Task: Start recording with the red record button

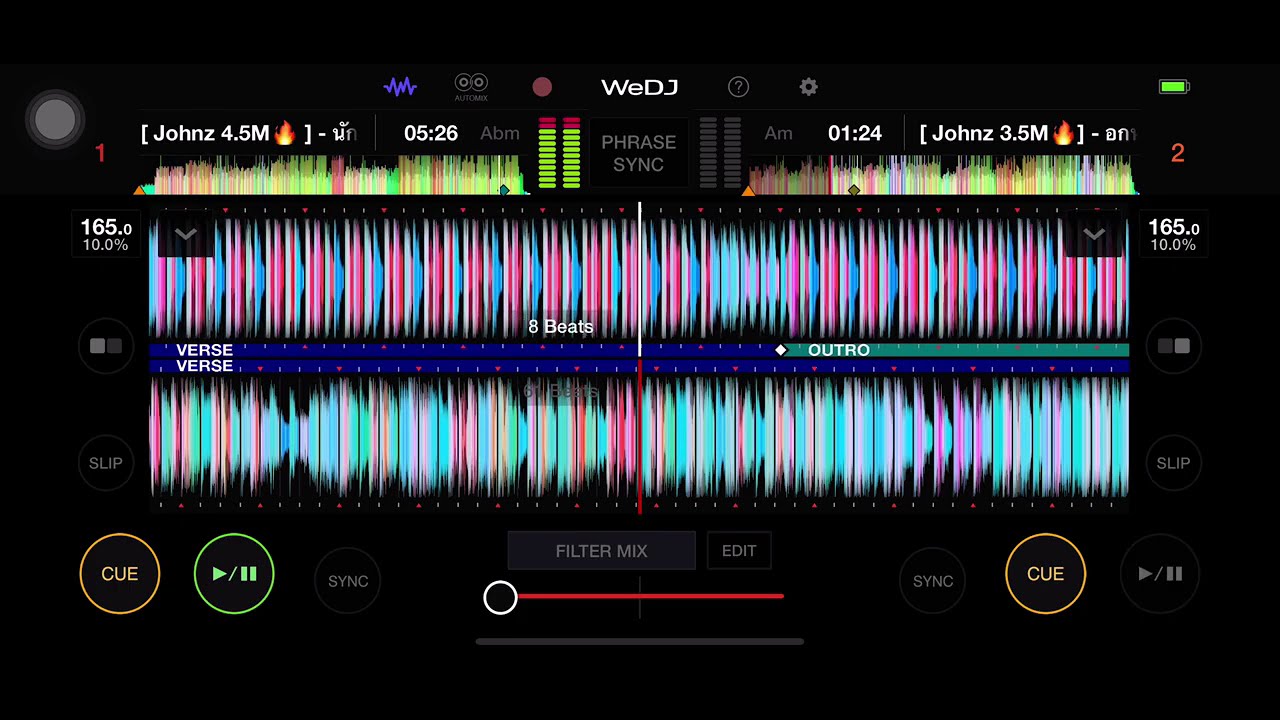Action: 542,87
